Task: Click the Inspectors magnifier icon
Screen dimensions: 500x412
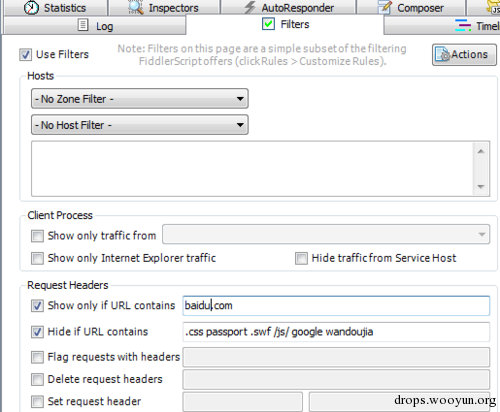Action: tap(136, 7)
